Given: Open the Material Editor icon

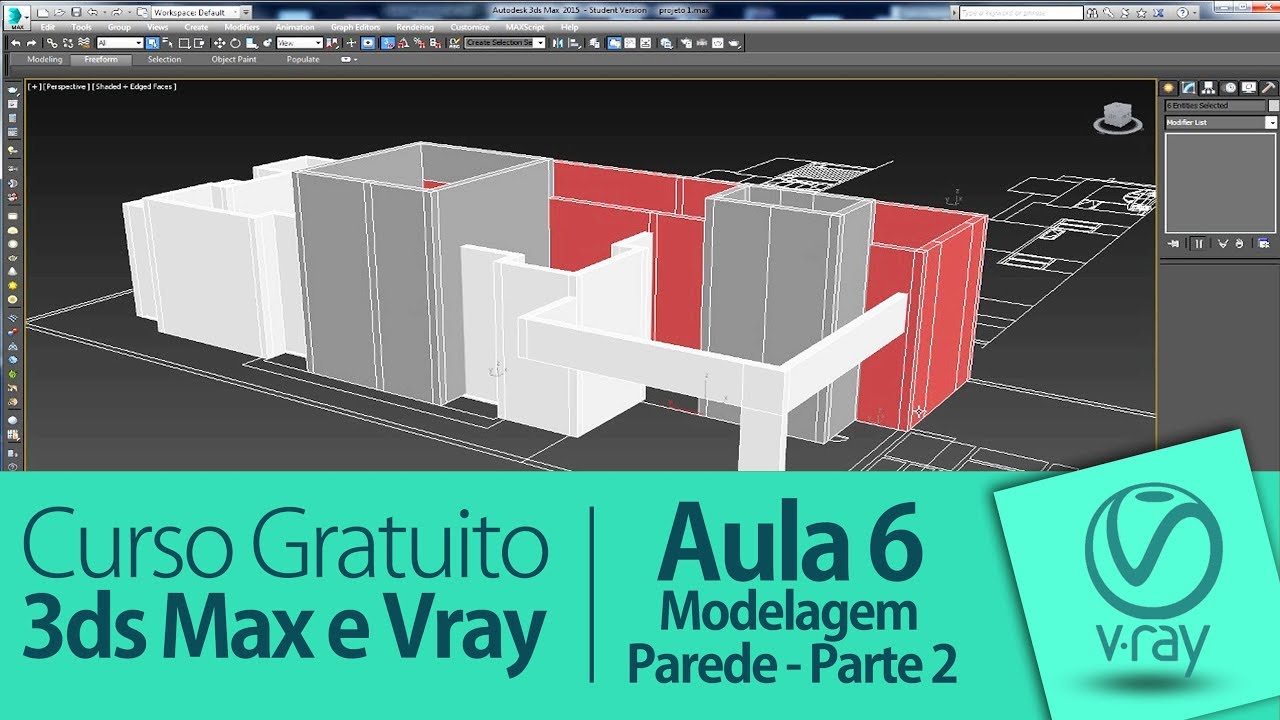Looking at the screenshot, I should pyautogui.click(x=667, y=43).
